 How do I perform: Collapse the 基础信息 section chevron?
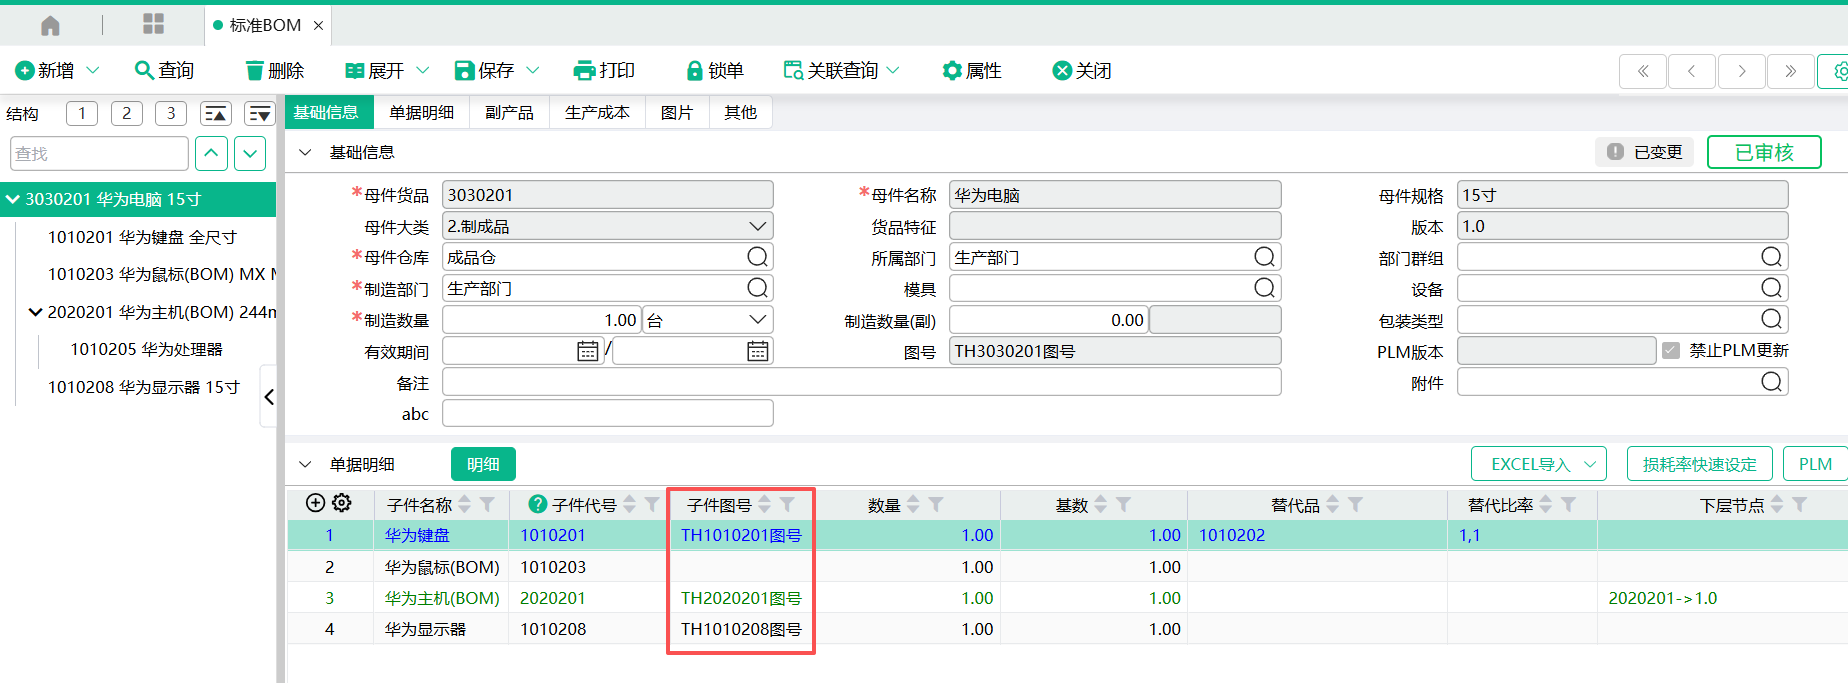(x=306, y=153)
